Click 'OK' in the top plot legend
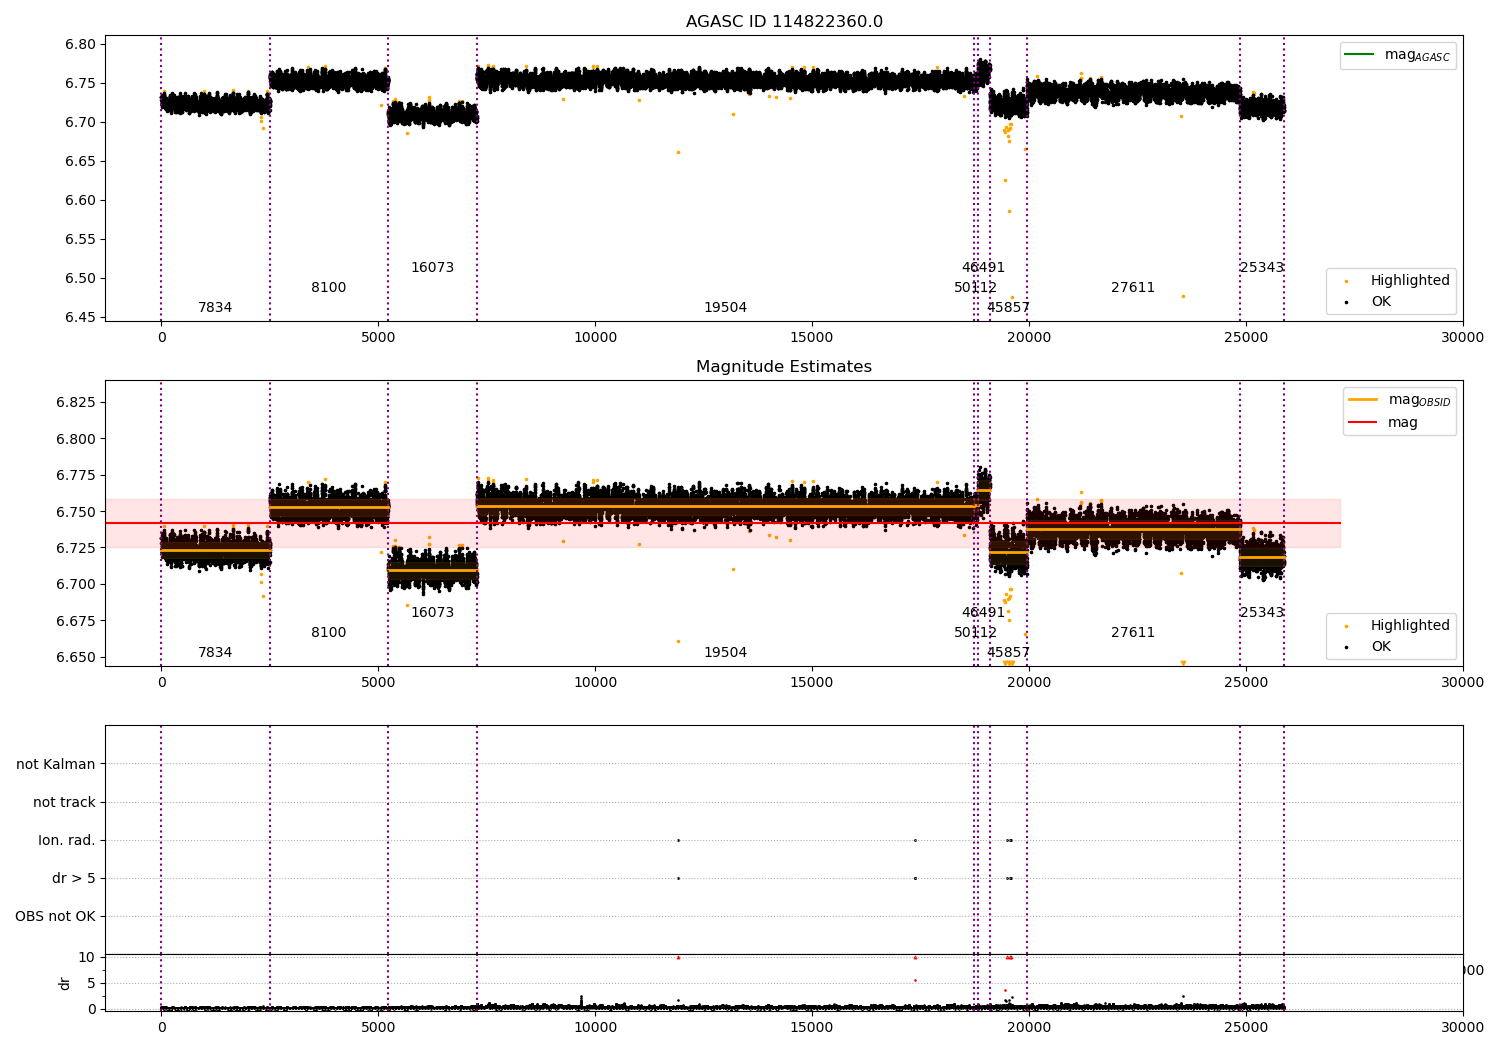1500x1050 pixels. [x=1381, y=302]
